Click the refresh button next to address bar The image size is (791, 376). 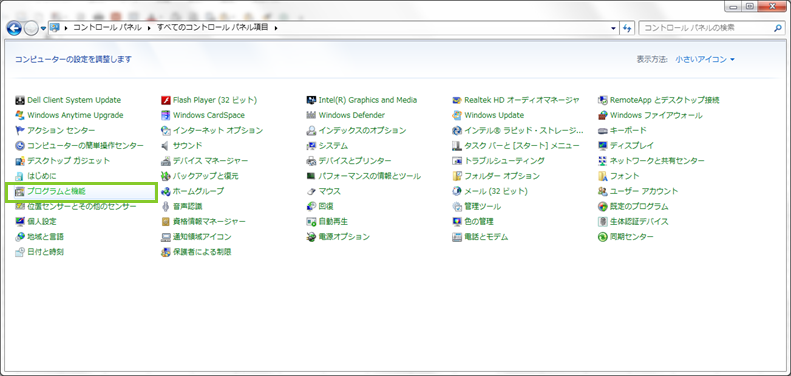[627, 28]
